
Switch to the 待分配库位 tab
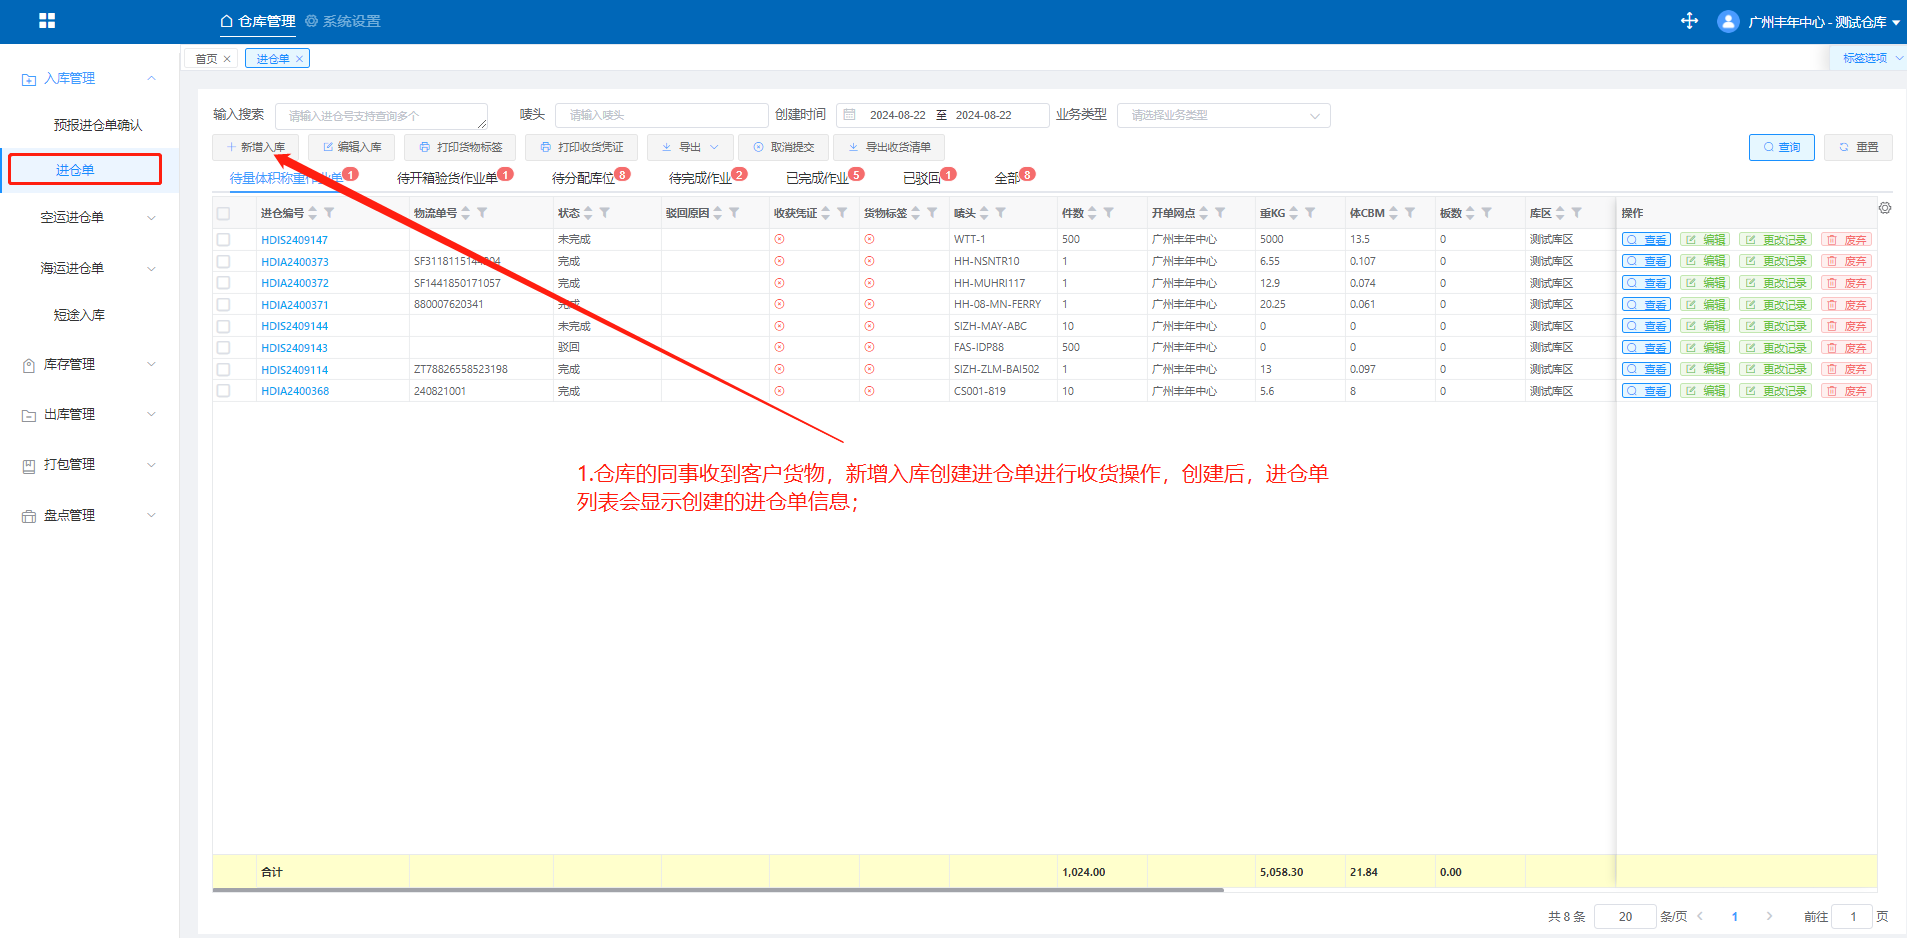(x=584, y=178)
